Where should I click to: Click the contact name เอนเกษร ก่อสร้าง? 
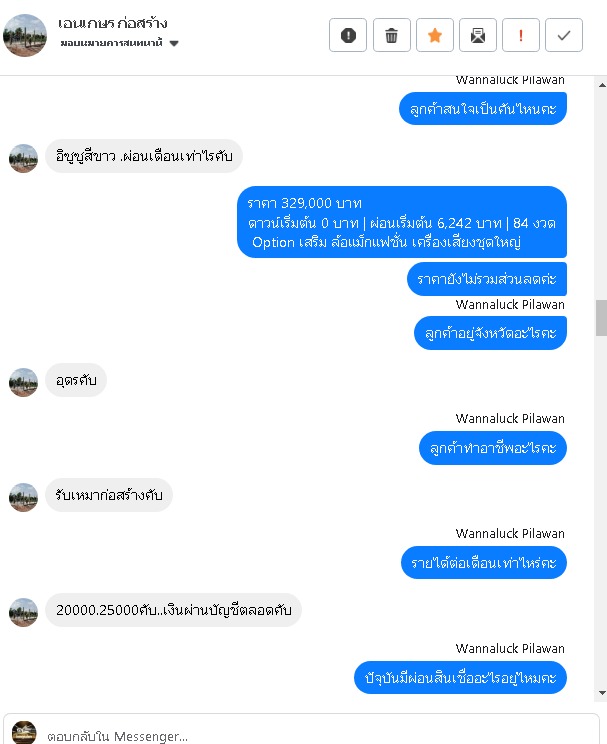coord(112,23)
